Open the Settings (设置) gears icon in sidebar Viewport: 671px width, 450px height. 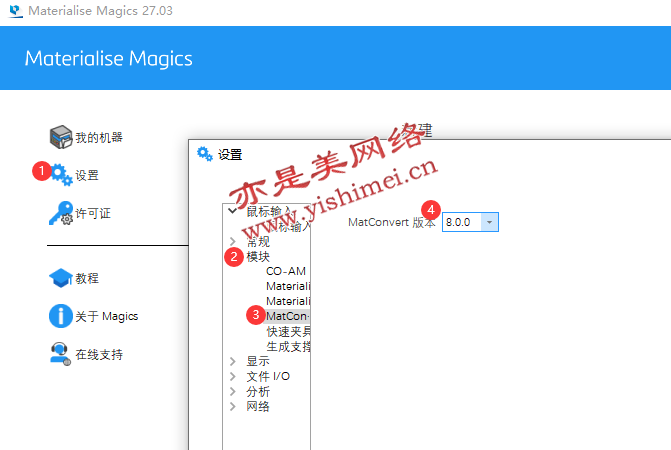point(62,175)
